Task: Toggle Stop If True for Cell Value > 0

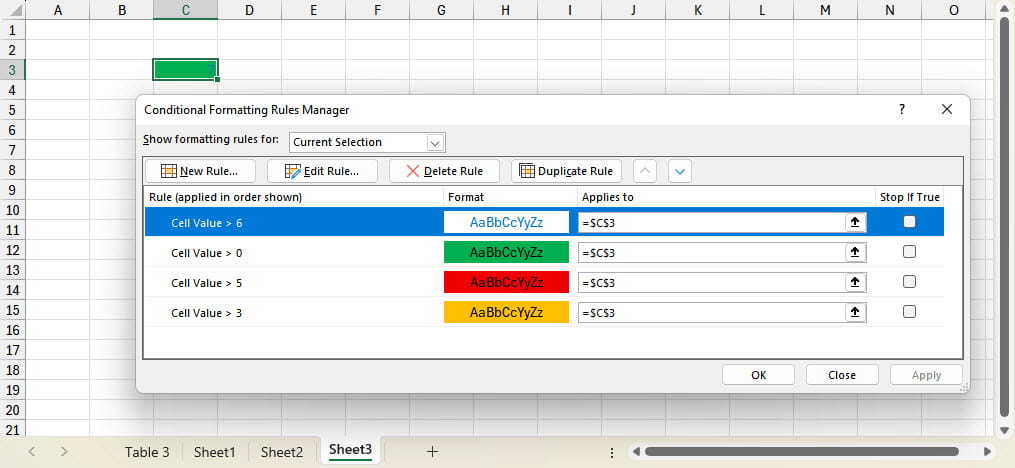Action: click(x=909, y=252)
